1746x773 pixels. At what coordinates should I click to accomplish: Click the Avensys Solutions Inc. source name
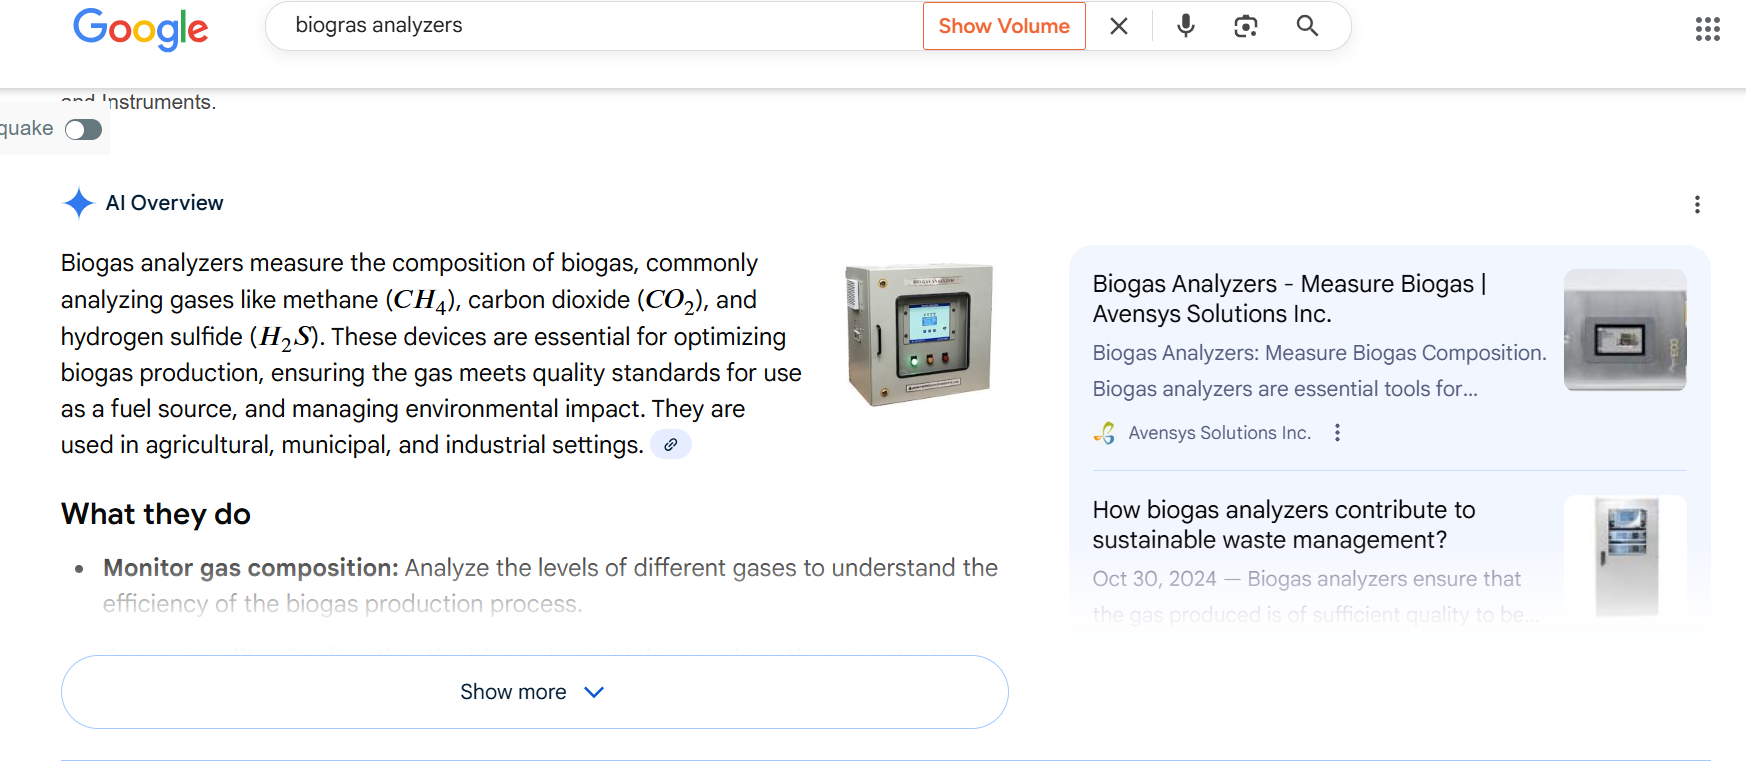pyautogui.click(x=1219, y=433)
